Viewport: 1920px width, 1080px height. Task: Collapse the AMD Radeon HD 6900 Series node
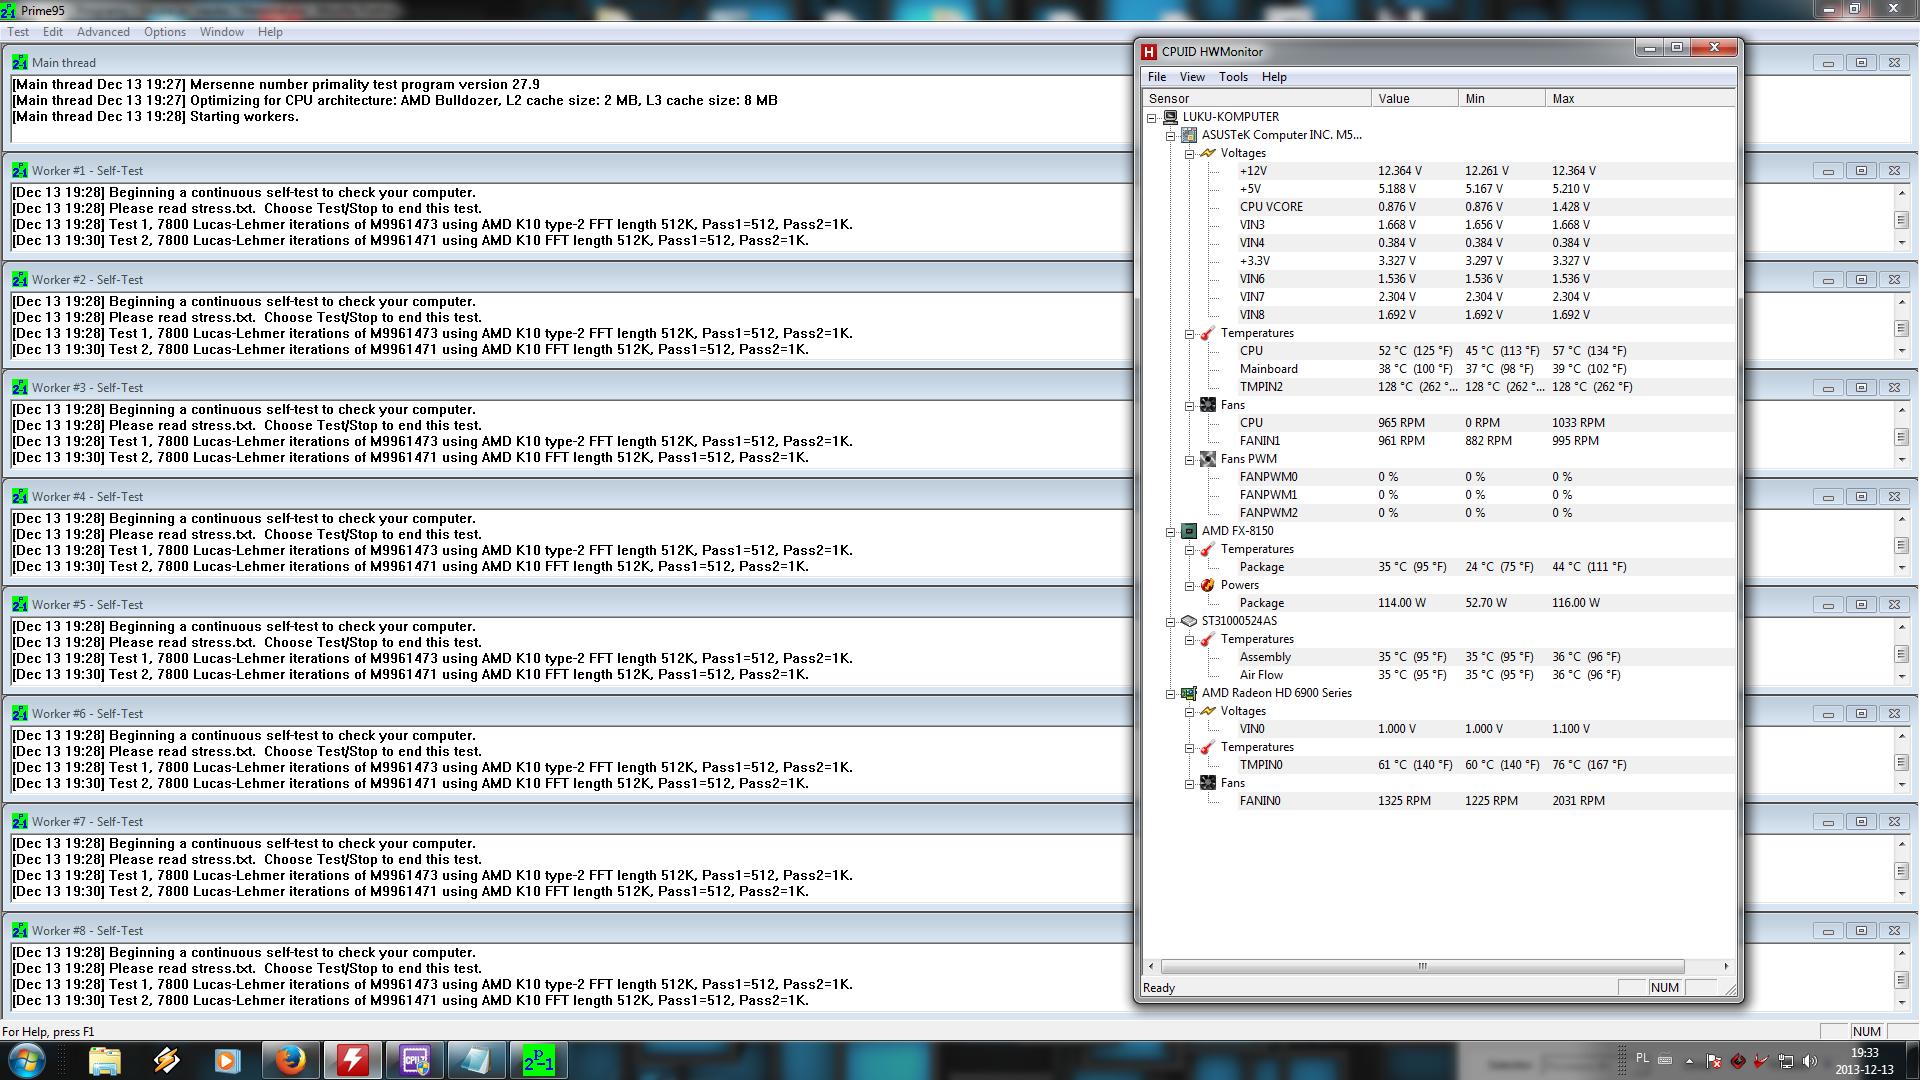pos(1171,694)
